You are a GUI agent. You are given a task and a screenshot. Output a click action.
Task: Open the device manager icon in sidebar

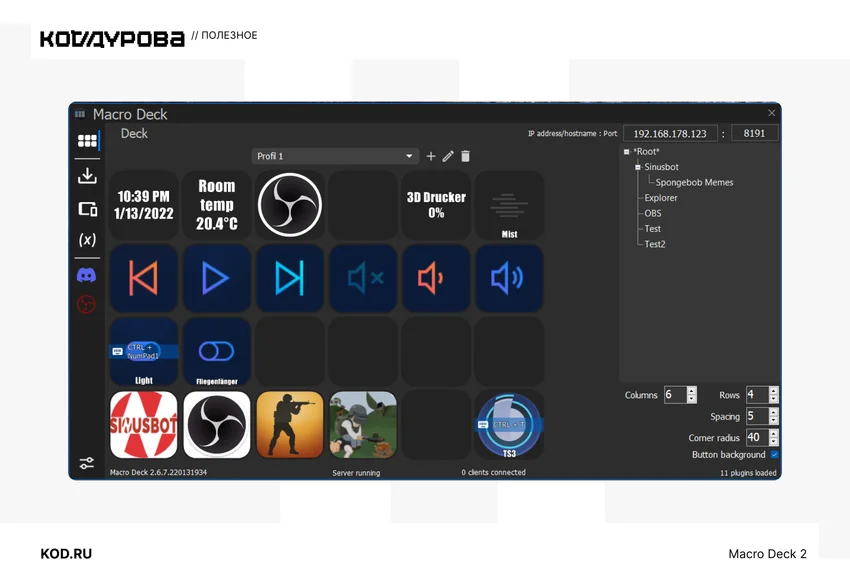point(87,209)
